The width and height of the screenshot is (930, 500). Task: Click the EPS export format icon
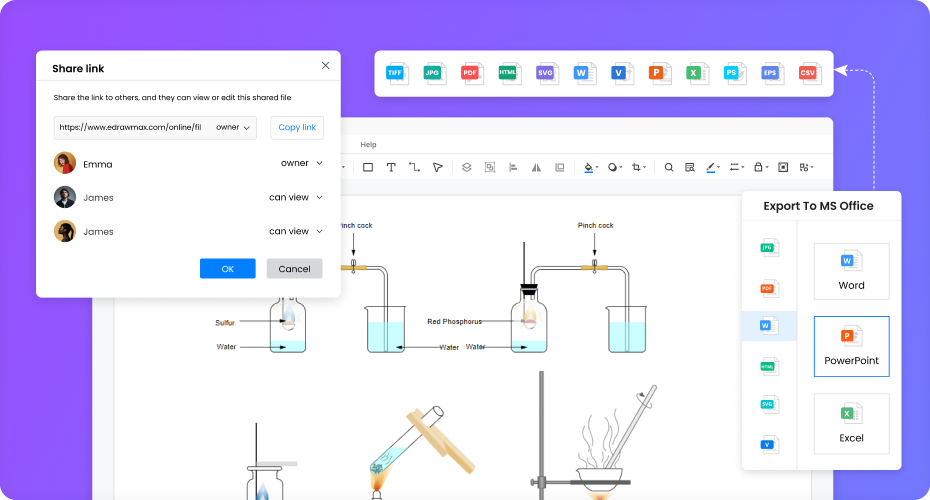tap(770, 73)
